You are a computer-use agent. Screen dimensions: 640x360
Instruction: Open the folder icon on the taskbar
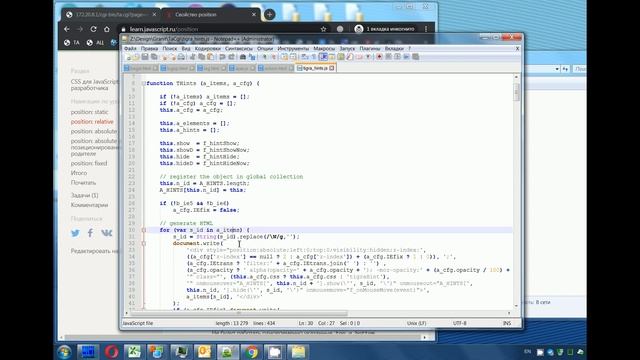point(298,352)
